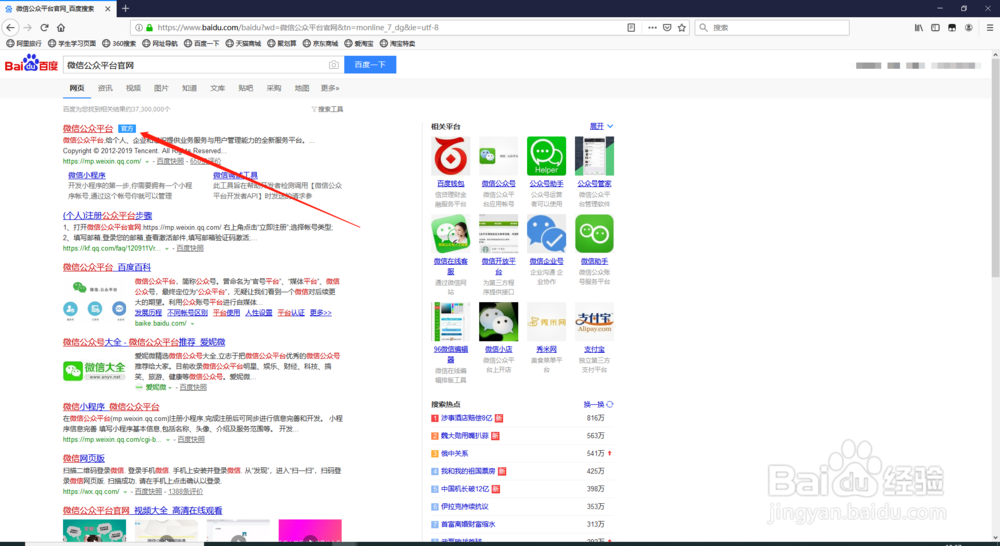The height and width of the screenshot is (546, 1000).
Task: Open the 微信大全 anyv.net logo thumbnail
Action: coord(94,370)
